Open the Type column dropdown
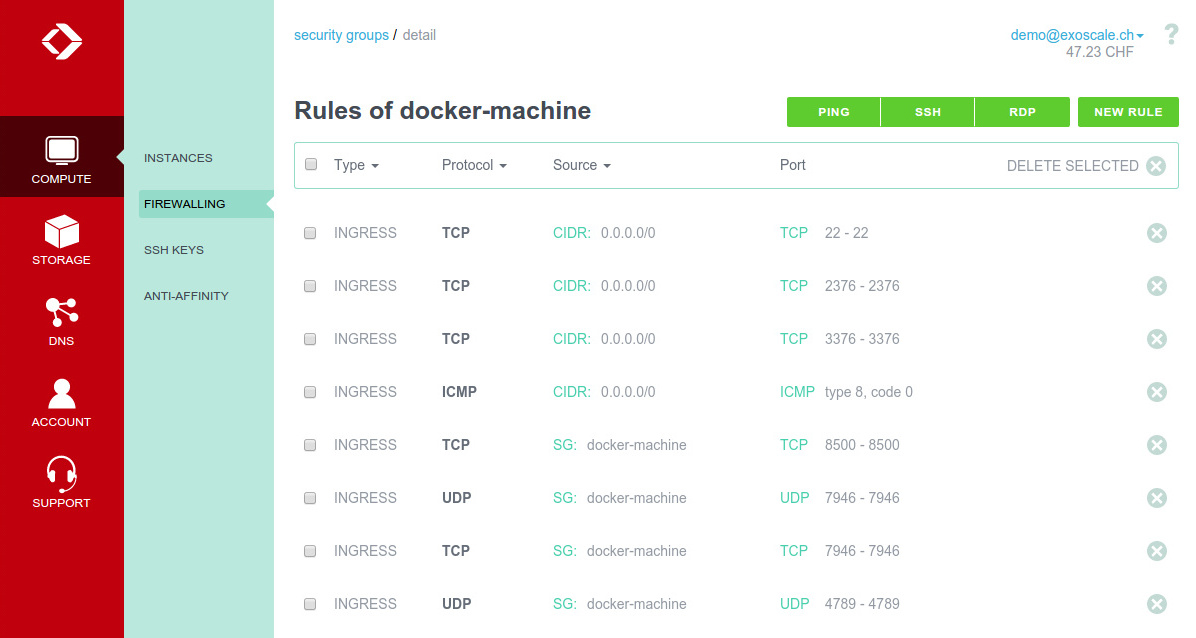1196x638 pixels. (356, 164)
